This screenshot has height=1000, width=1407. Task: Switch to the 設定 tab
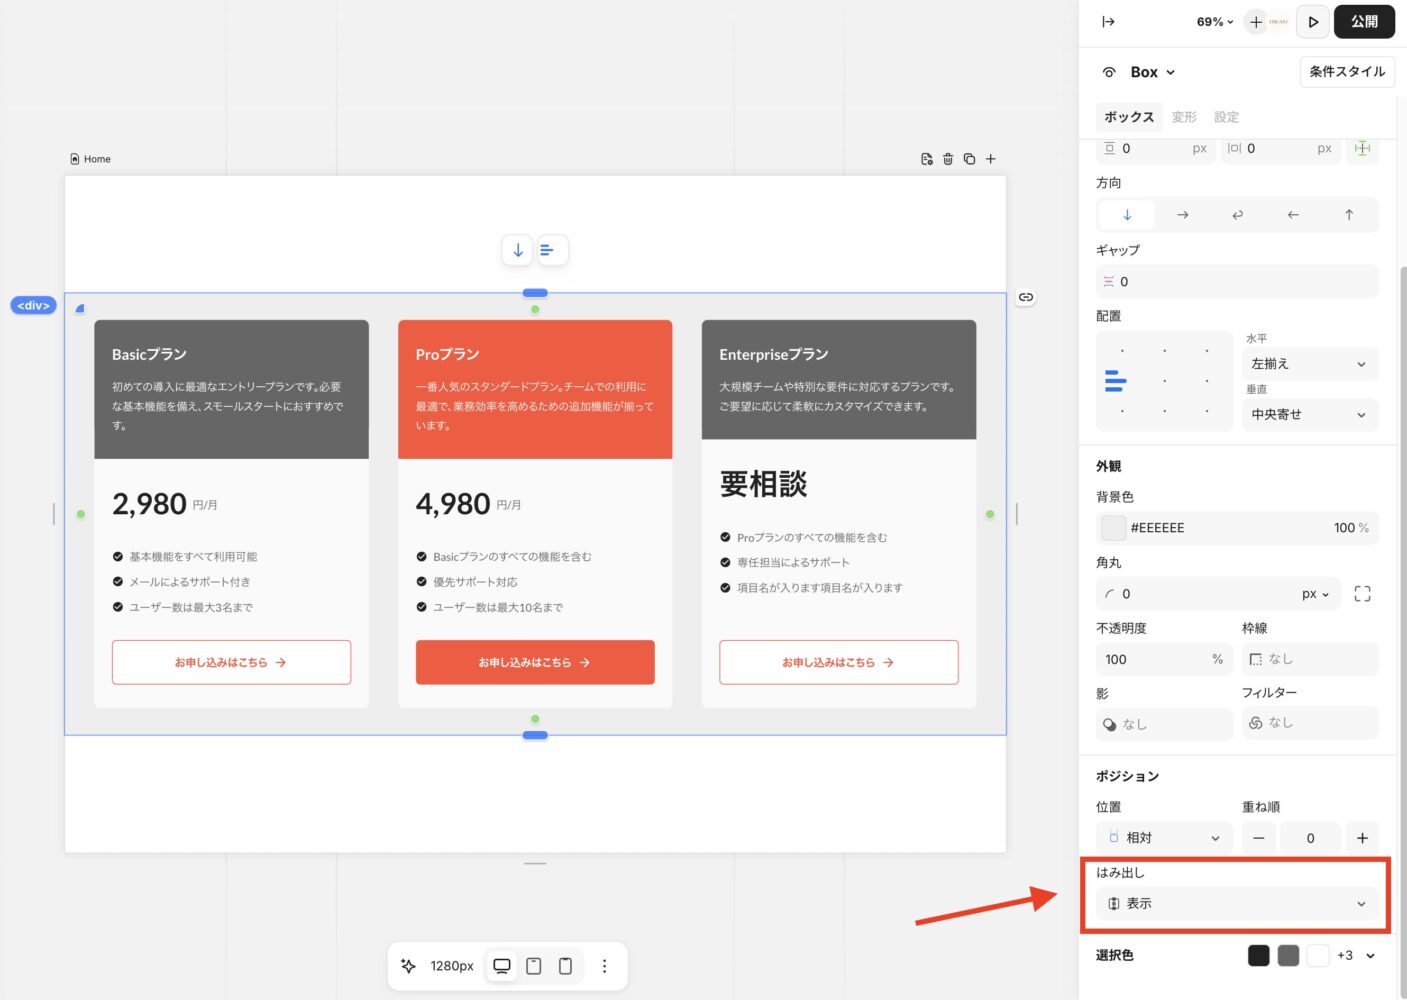point(1226,117)
